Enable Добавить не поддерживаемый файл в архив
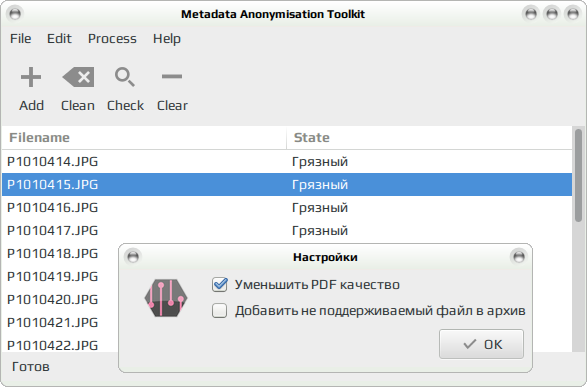The width and height of the screenshot is (587, 387). [x=219, y=311]
